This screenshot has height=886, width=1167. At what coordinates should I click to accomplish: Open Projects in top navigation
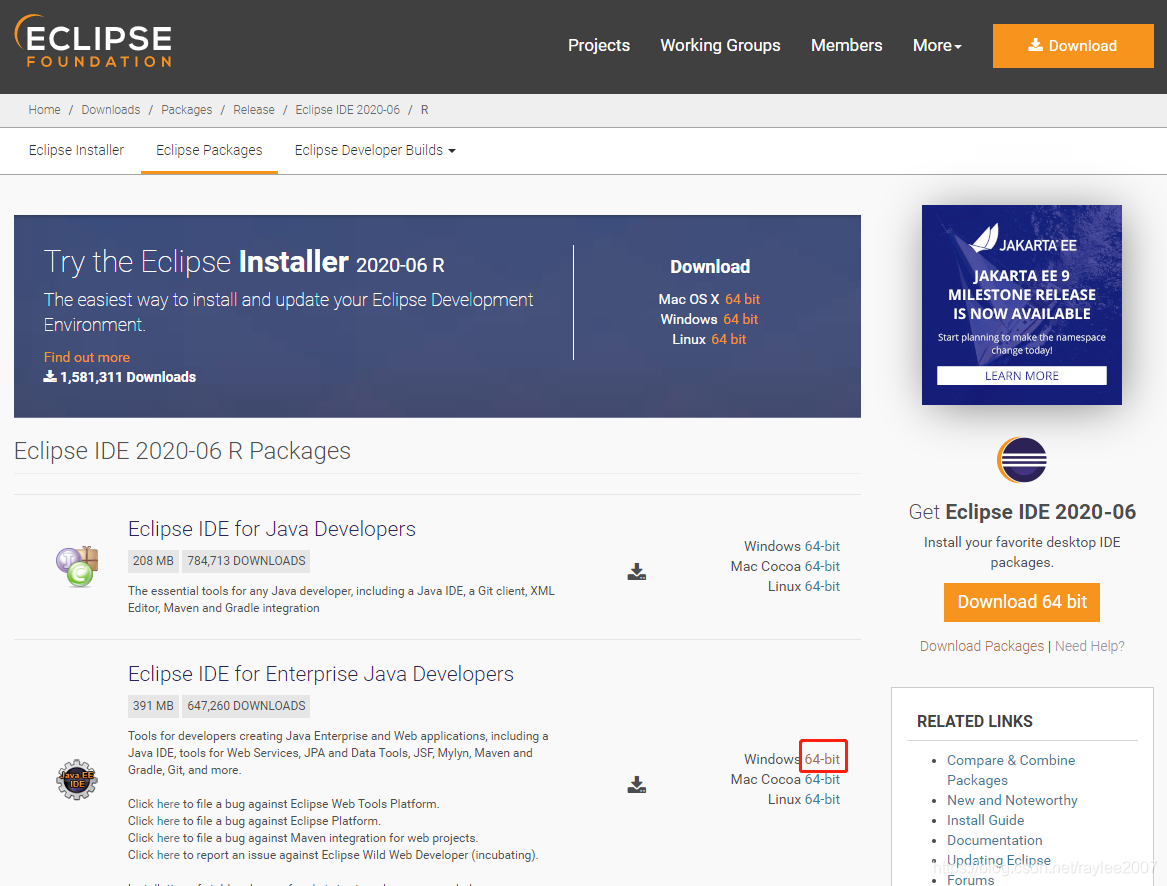(x=598, y=45)
